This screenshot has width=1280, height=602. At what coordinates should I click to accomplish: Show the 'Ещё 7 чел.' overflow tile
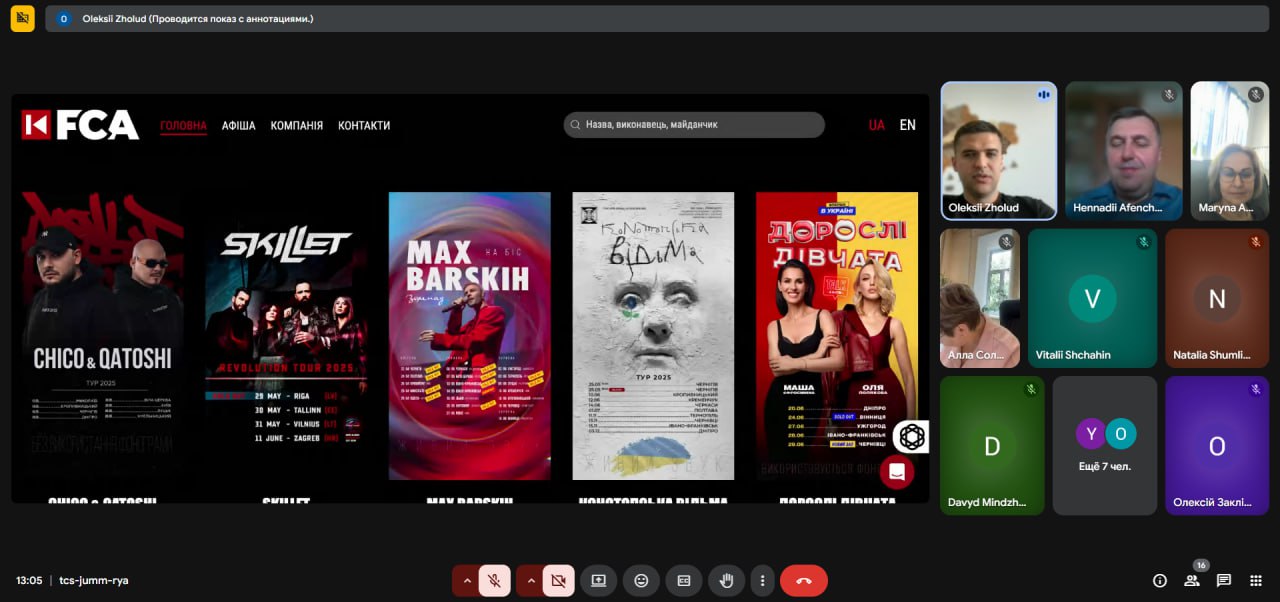(1105, 445)
